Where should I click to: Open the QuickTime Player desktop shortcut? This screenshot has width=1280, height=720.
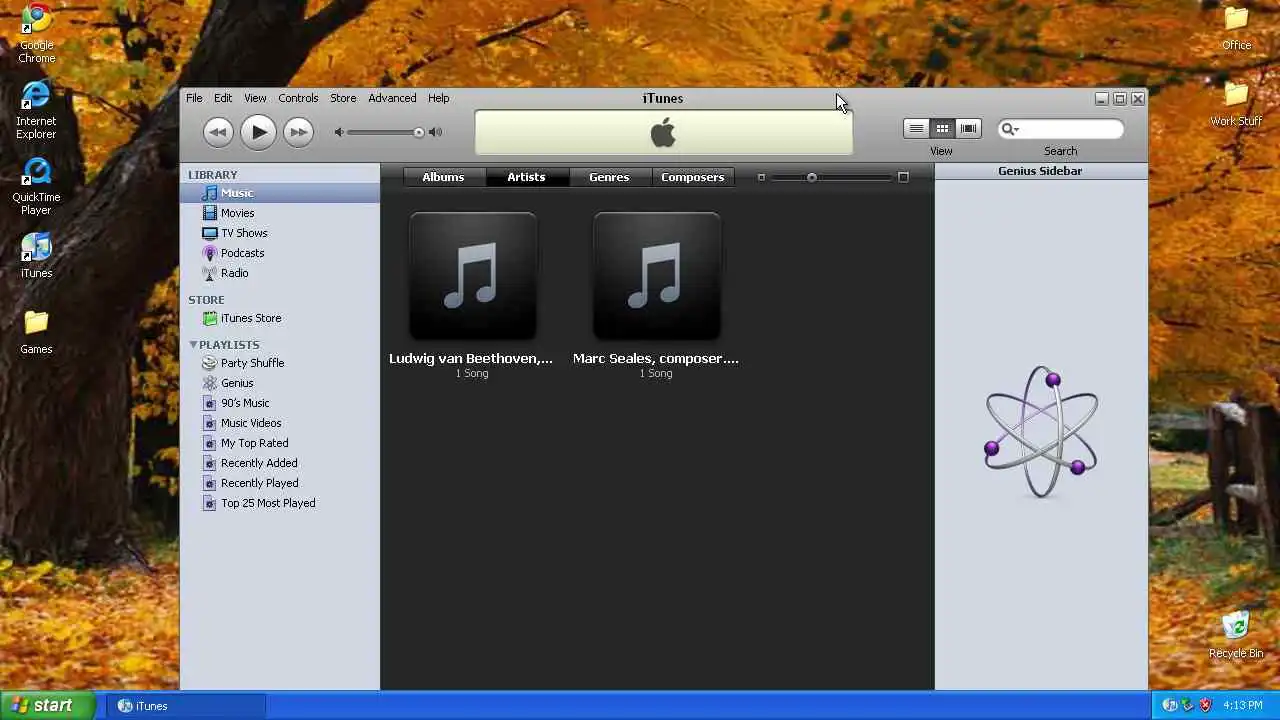(x=36, y=186)
